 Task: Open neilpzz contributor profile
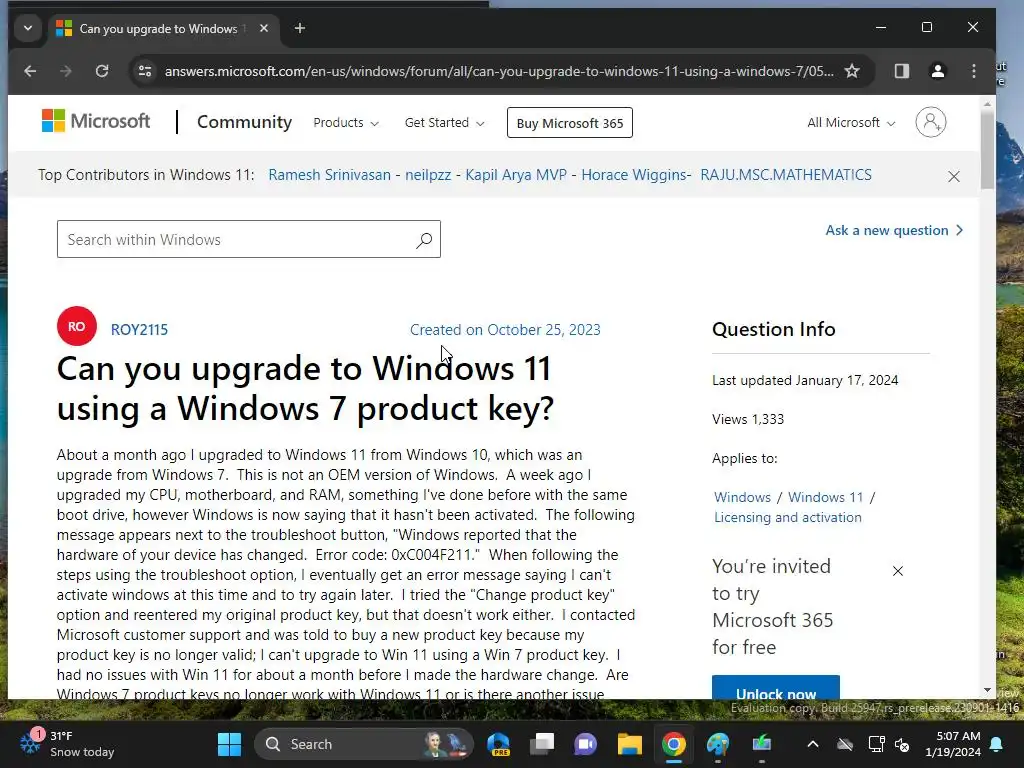pos(428,175)
